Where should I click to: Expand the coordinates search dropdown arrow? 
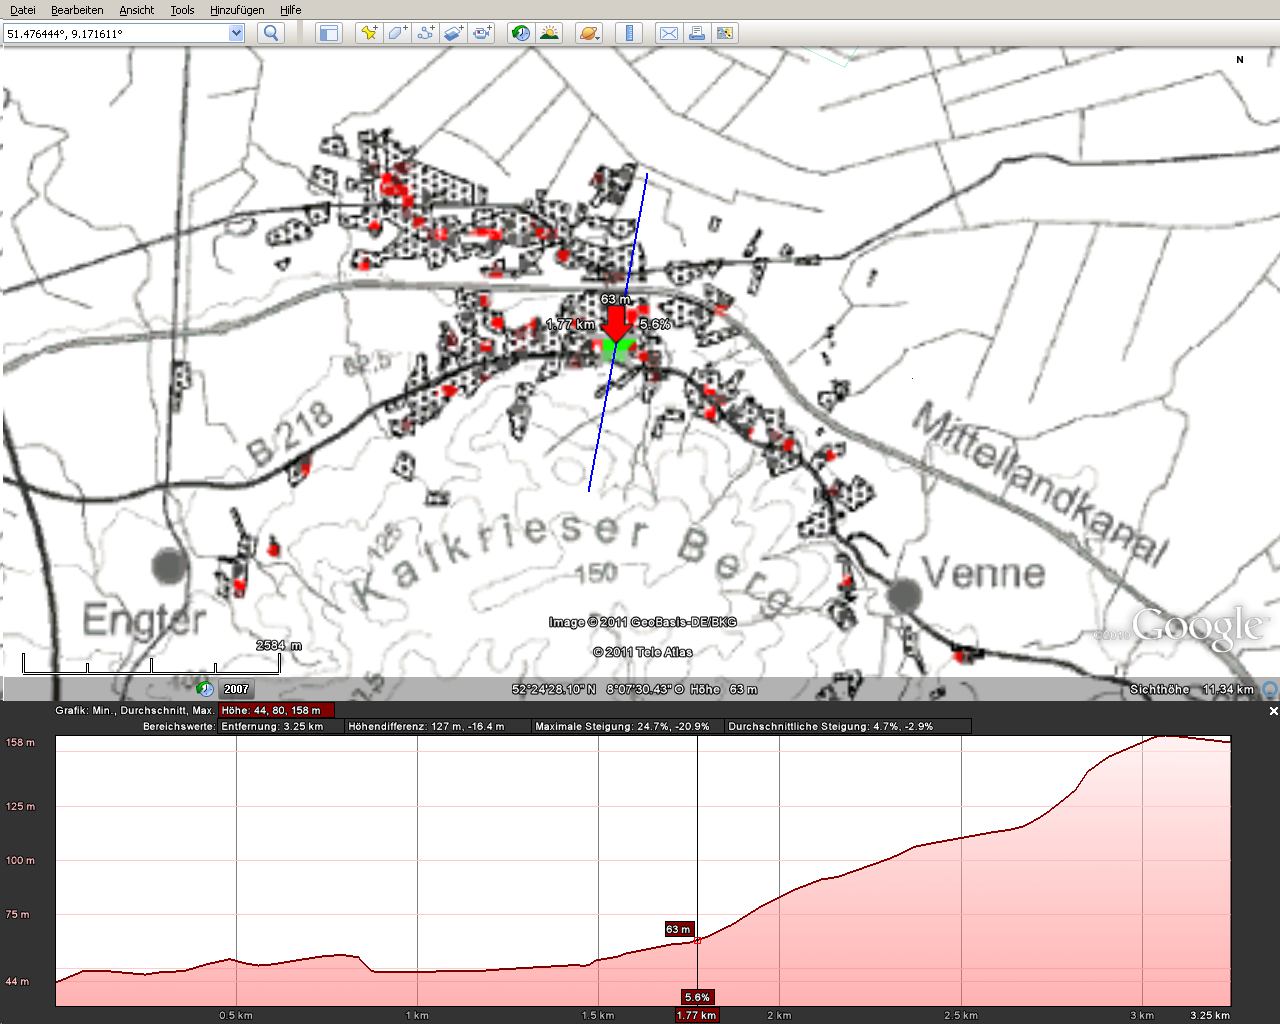[236, 33]
